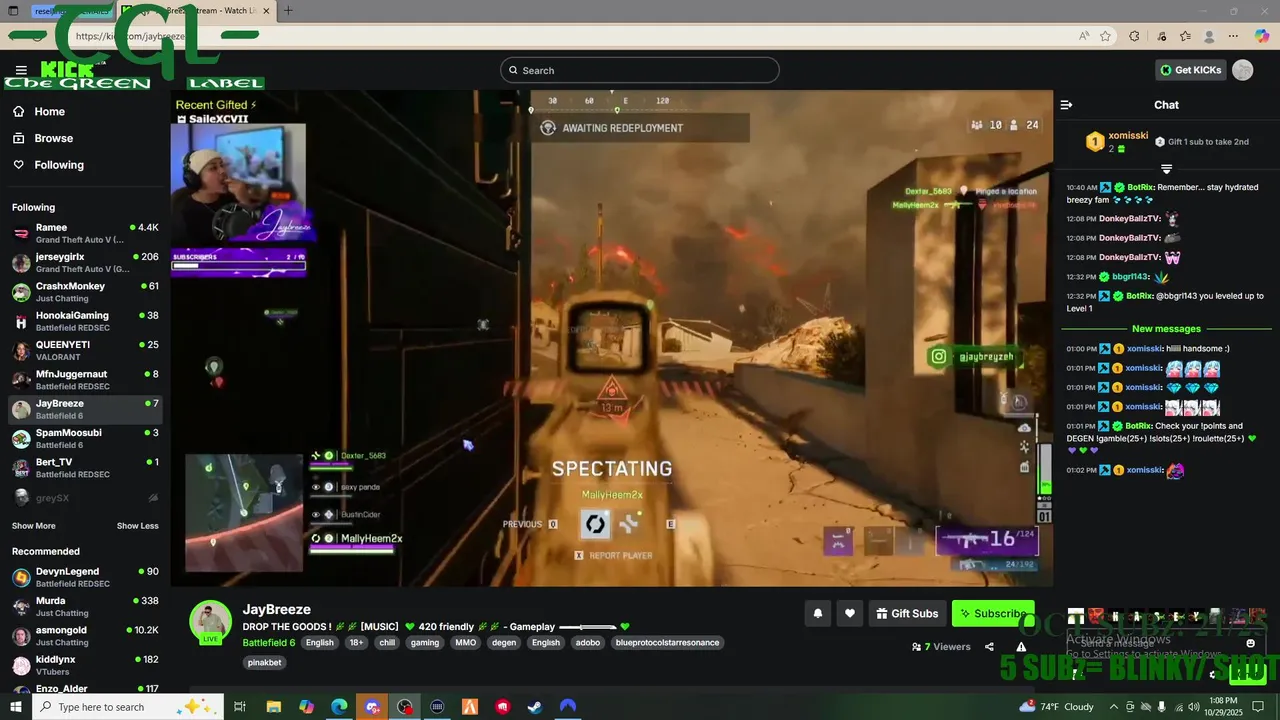Click the chat emoji picker icon
1280x720 pixels.
[1251, 644]
